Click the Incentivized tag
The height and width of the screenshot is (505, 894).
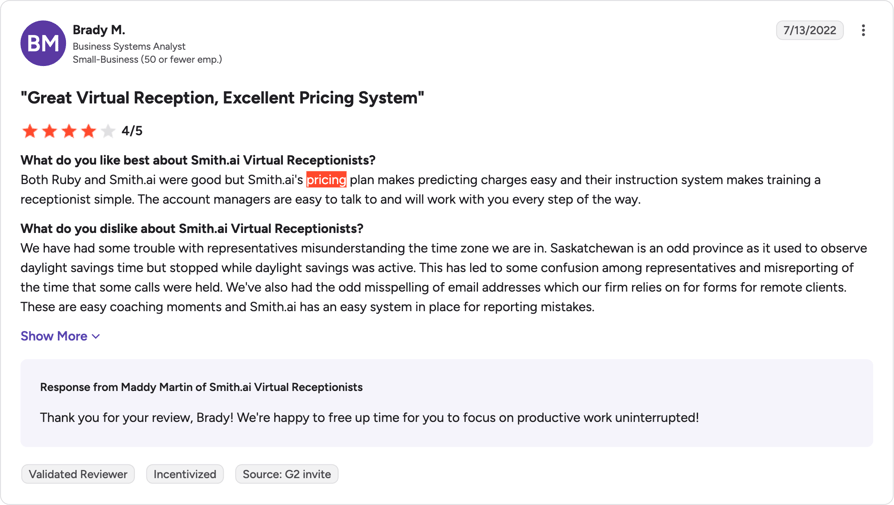185,474
